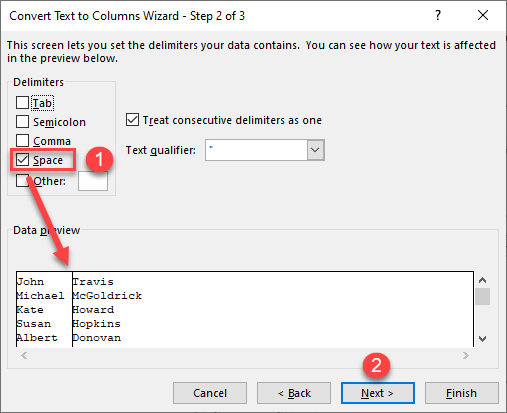The width and height of the screenshot is (507, 413).
Task: Proceed with the Next button
Action: tap(378, 393)
